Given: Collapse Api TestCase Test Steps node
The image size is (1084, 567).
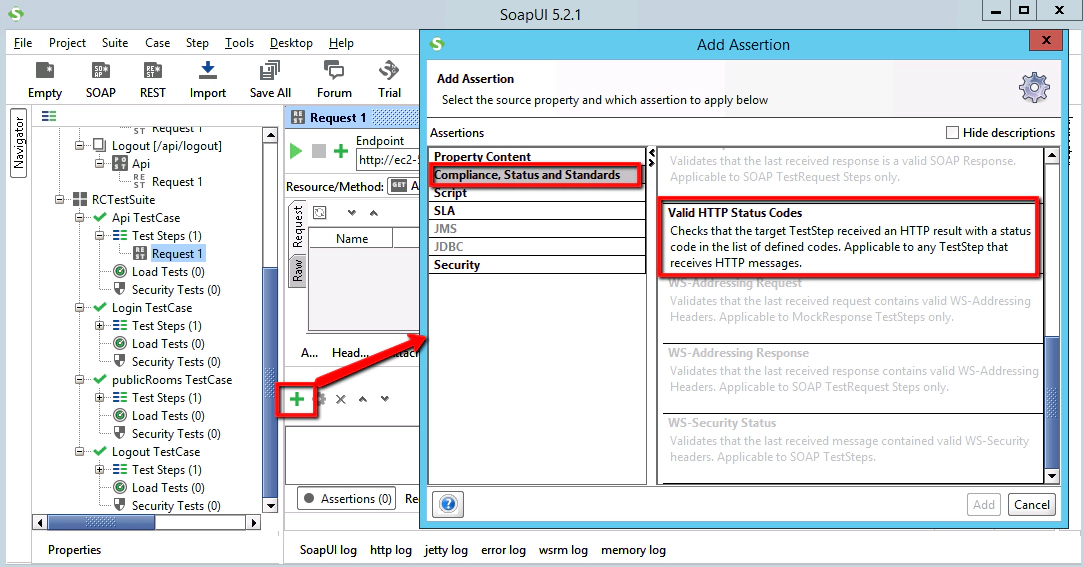Looking at the screenshot, I should (x=100, y=236).
